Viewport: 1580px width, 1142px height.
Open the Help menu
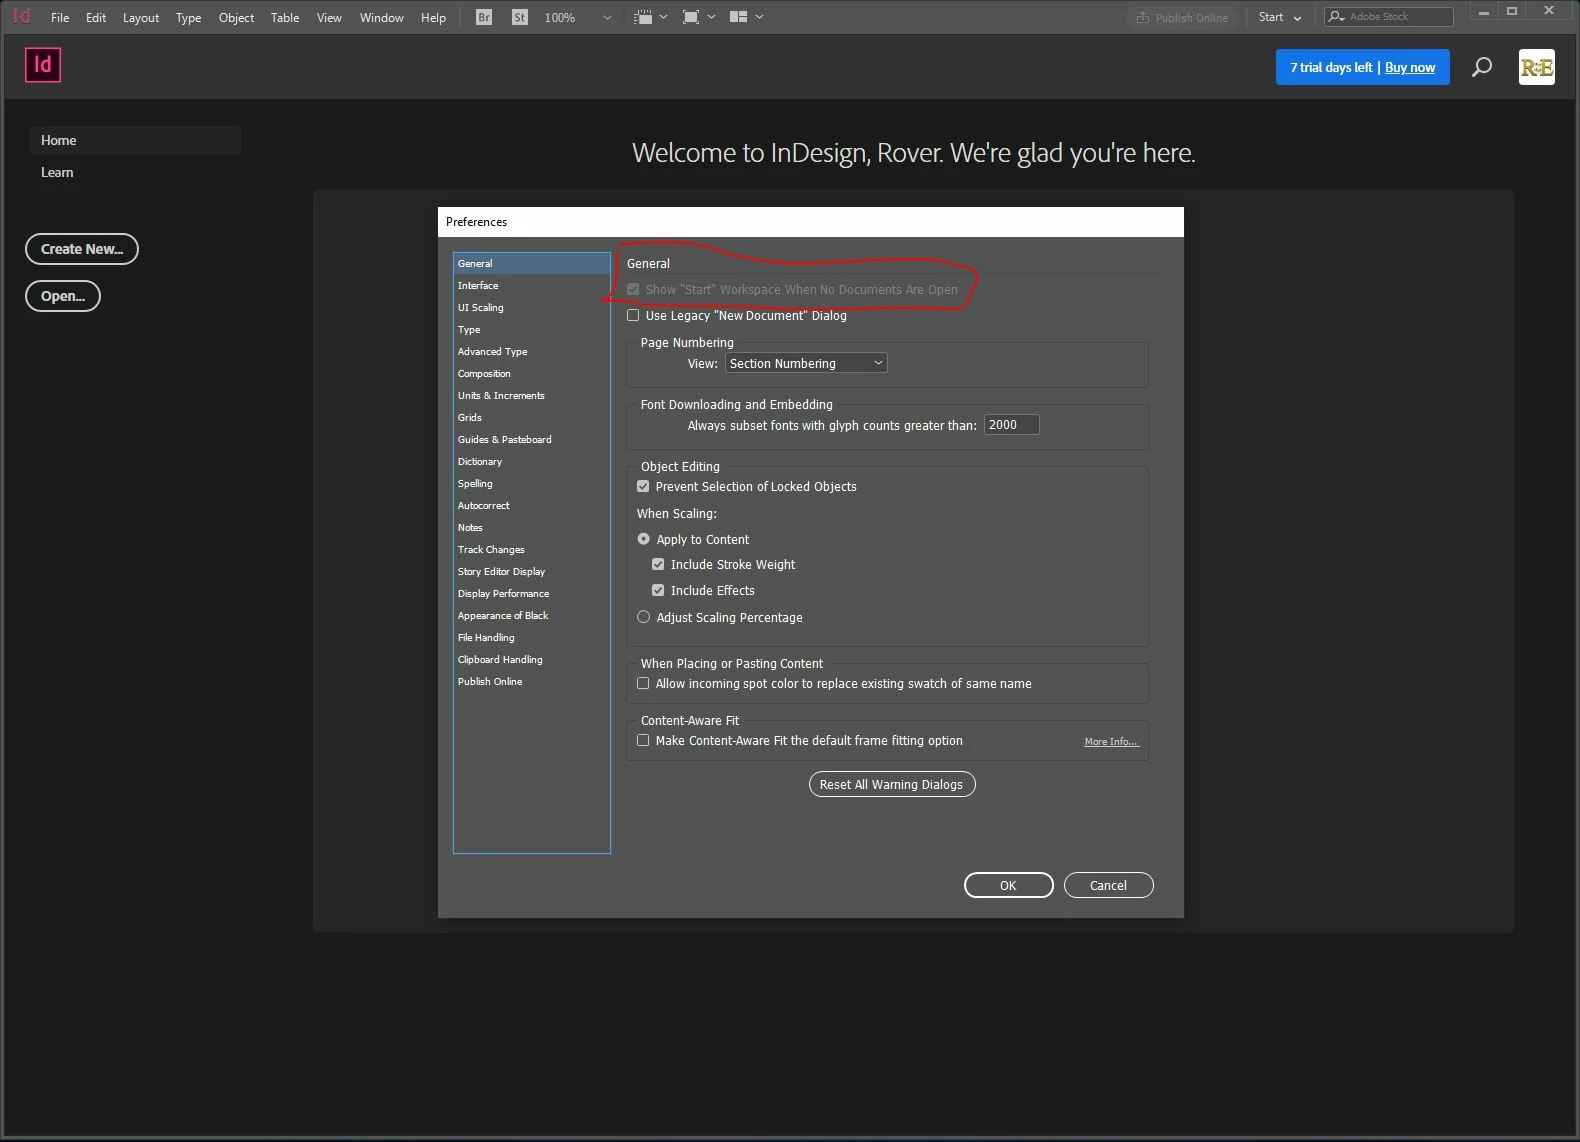(433, 17)
